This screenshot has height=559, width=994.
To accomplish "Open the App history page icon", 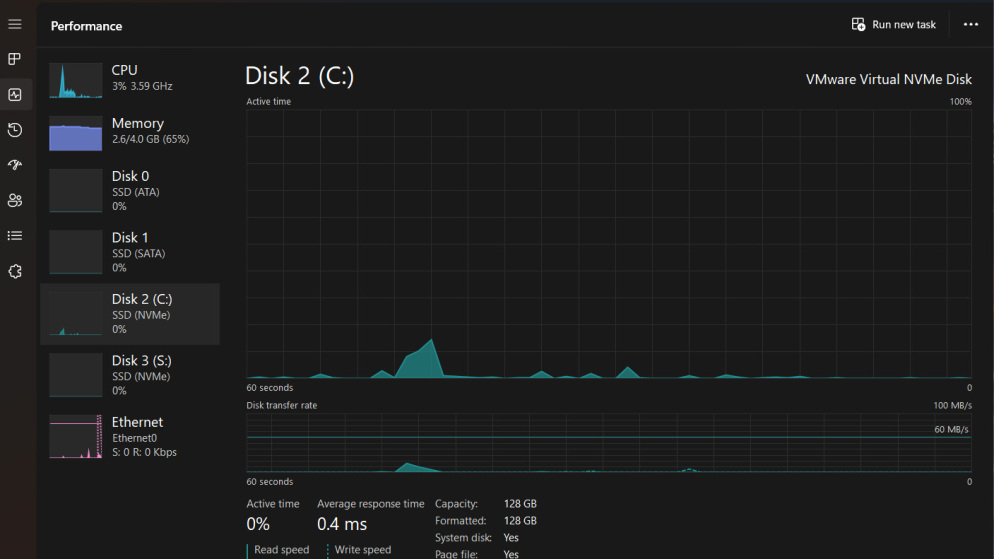I will pyautogui.click(x=15, y=130).
